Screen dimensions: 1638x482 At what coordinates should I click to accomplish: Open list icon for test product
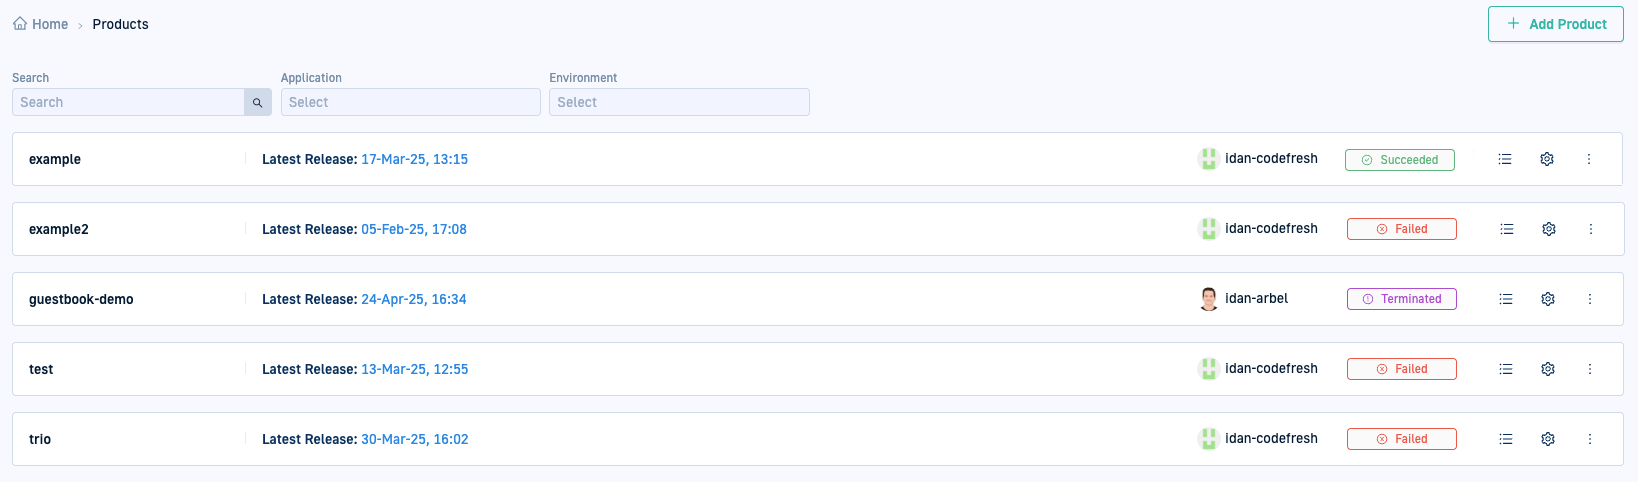[1505, 369]
